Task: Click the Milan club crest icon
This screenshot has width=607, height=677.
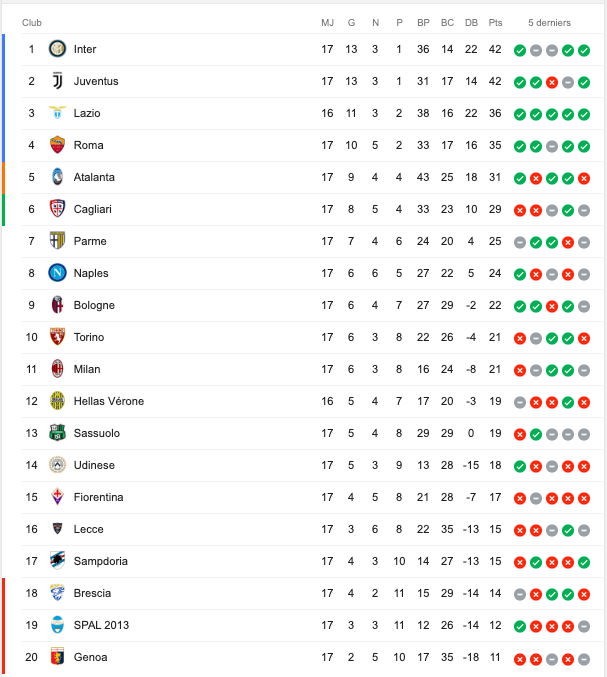Action: 57,369
